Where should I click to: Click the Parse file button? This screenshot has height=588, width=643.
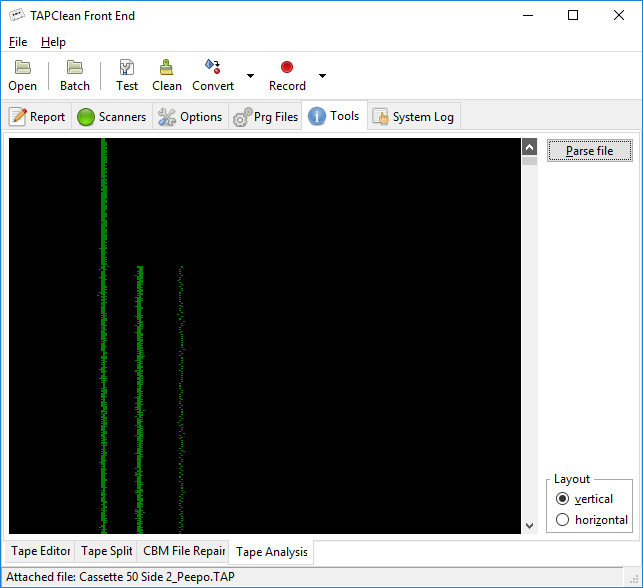[589, 151]
